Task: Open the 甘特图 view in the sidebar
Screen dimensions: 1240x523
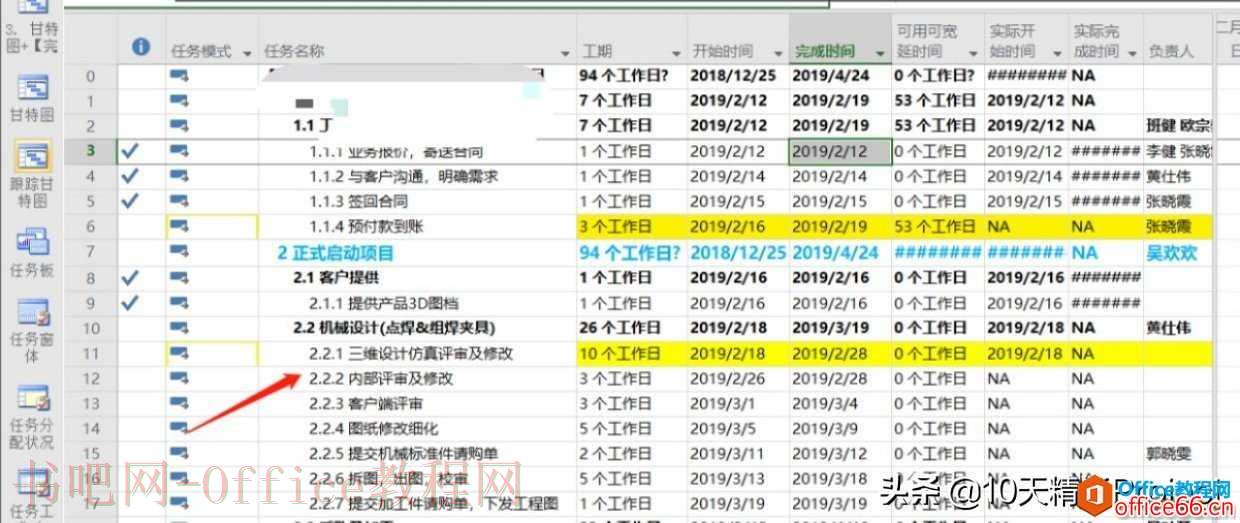Action: click(x=32, y=100)
